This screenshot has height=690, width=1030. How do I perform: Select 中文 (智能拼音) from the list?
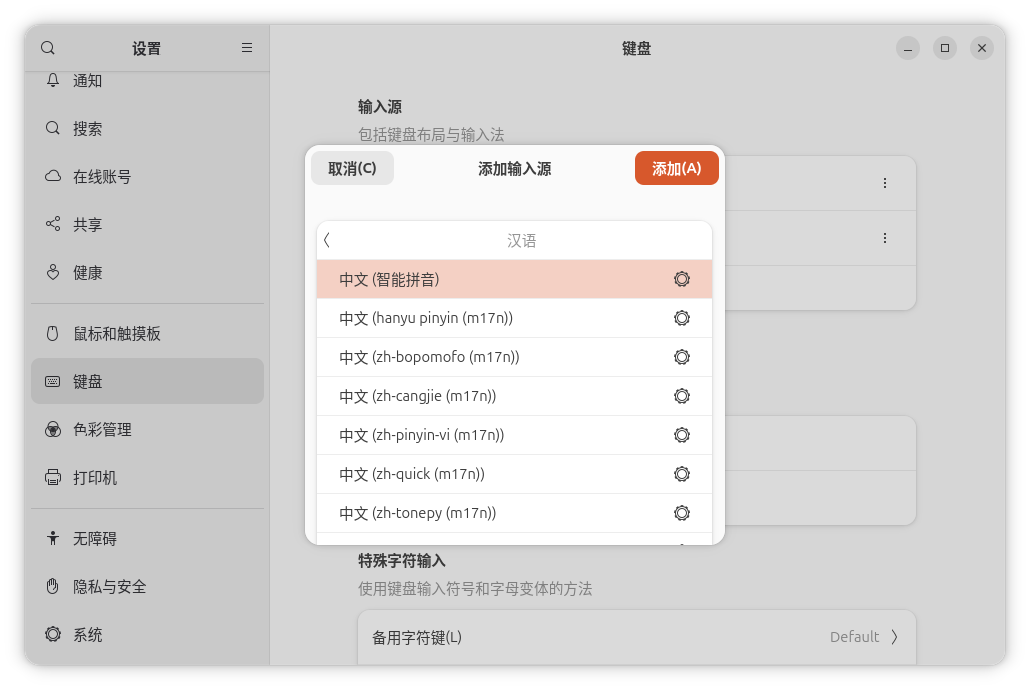tap(390, 279)
